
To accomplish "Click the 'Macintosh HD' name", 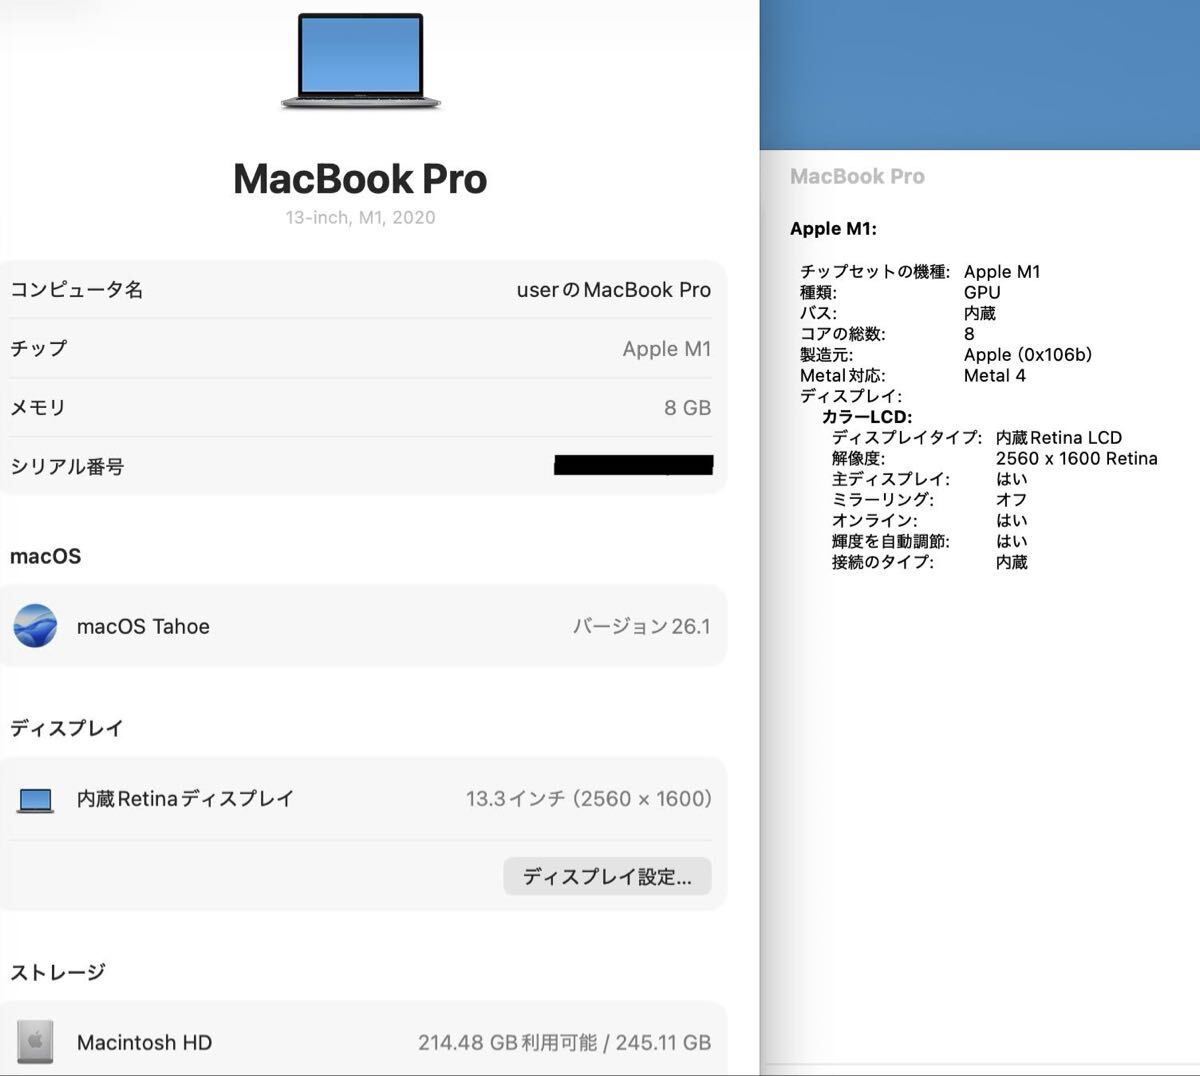I will [145, 1042].
